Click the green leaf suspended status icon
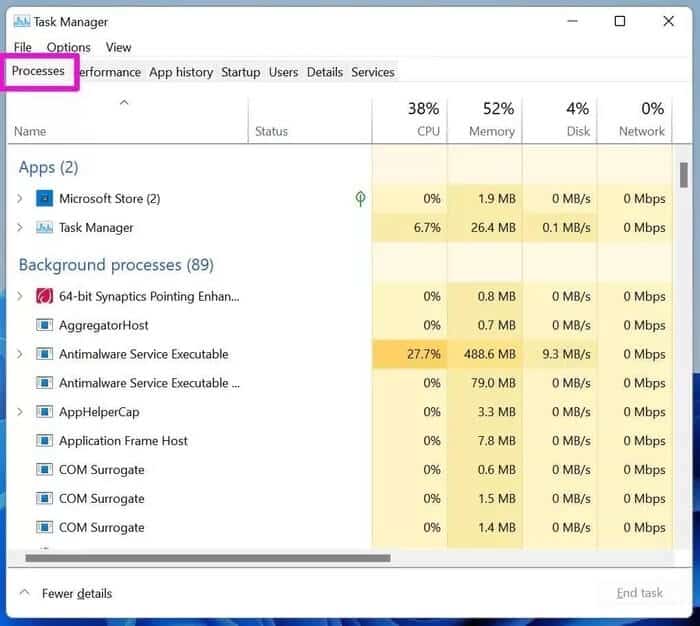 tap(360, 199)
